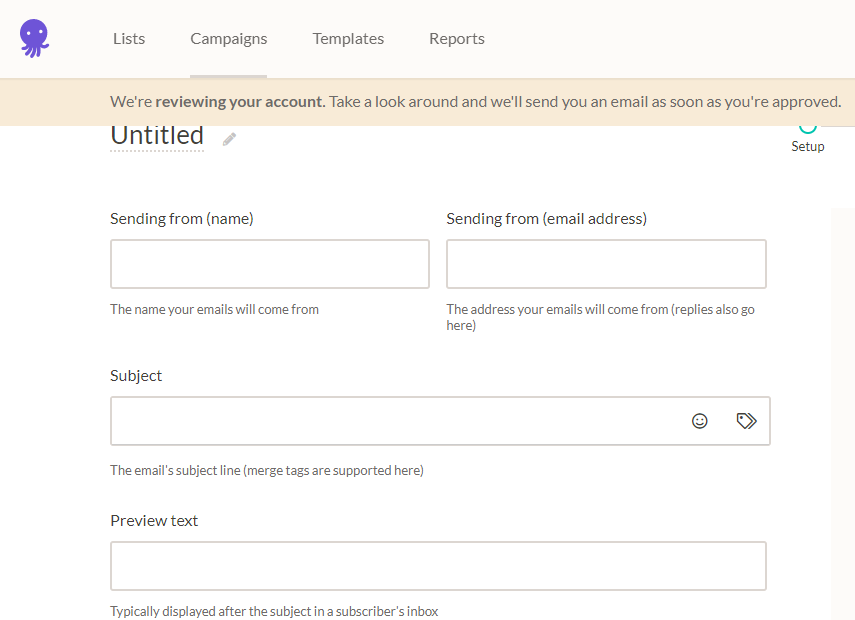Click the 'reviewing your account' banner text
The image size is (855, 620).
[239, 102]
